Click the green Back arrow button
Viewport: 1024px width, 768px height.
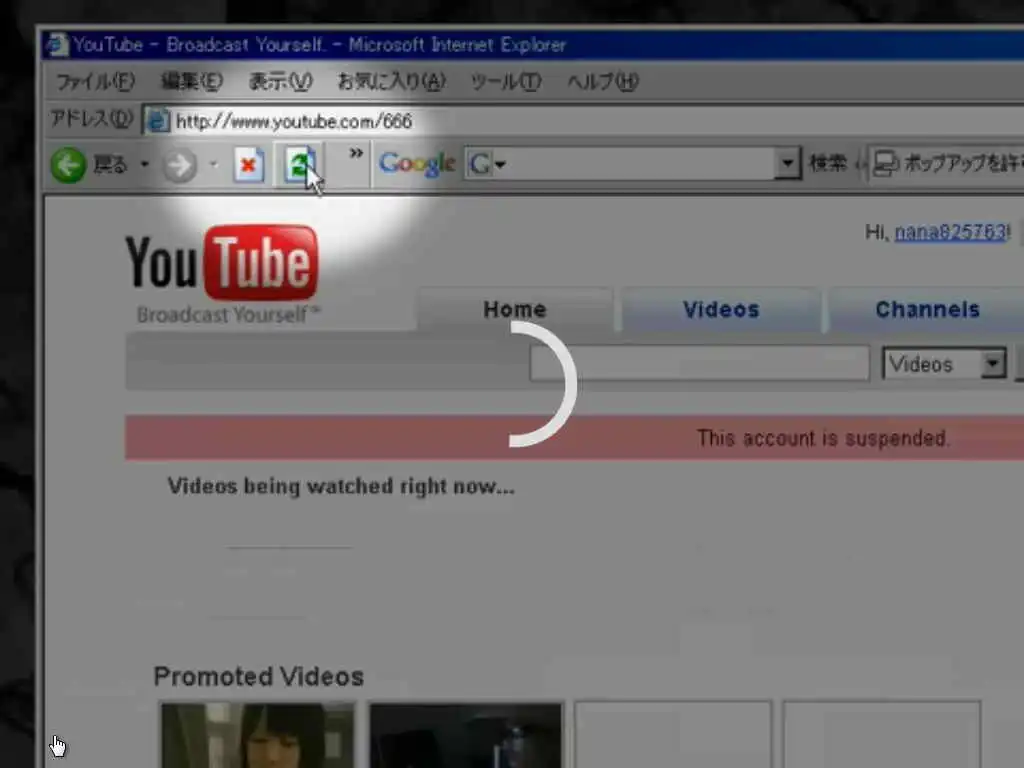point(69,165)
